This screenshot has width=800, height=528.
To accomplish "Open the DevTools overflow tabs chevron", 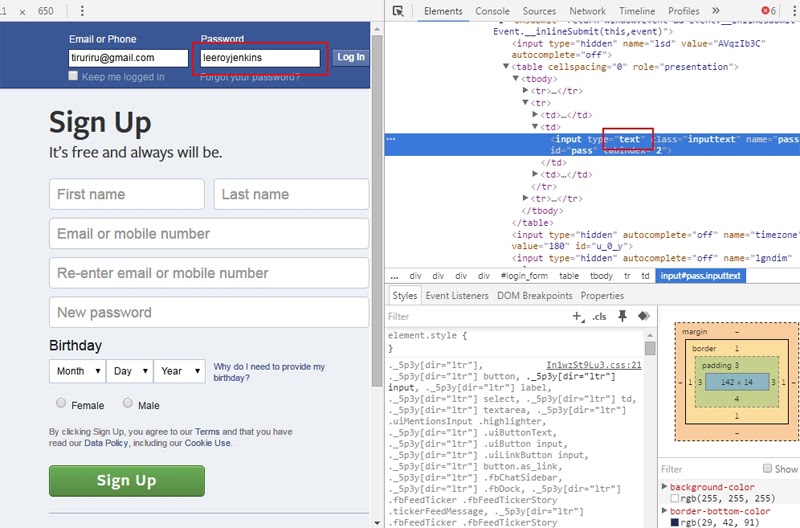I will click(716, 11).
